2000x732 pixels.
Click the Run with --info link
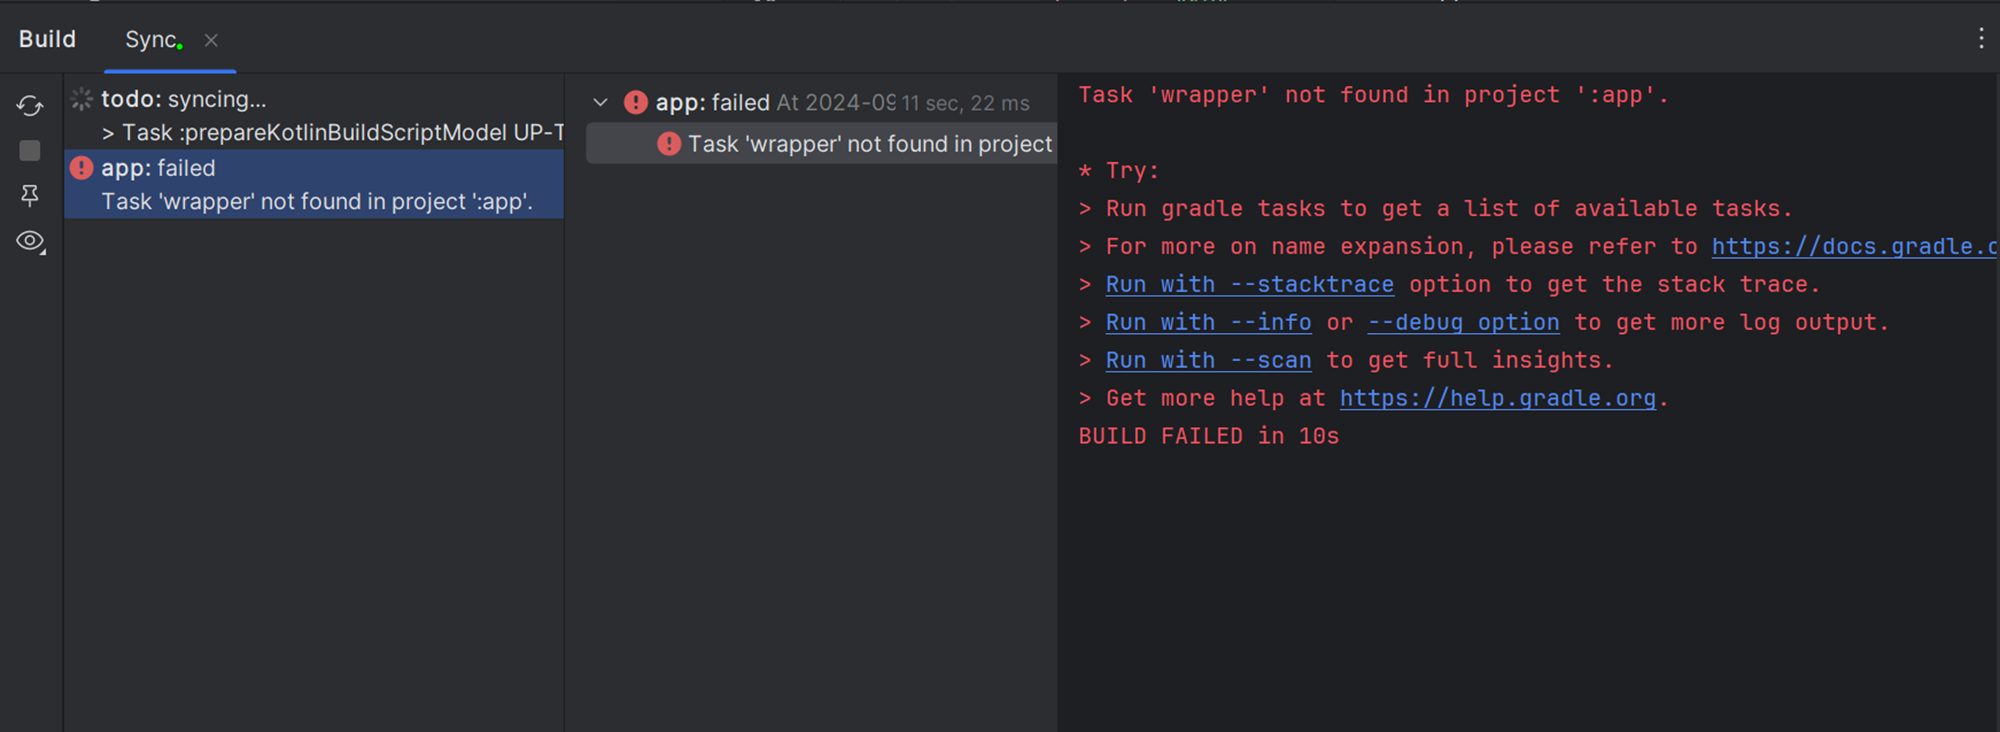click(x=1208, y=323)
